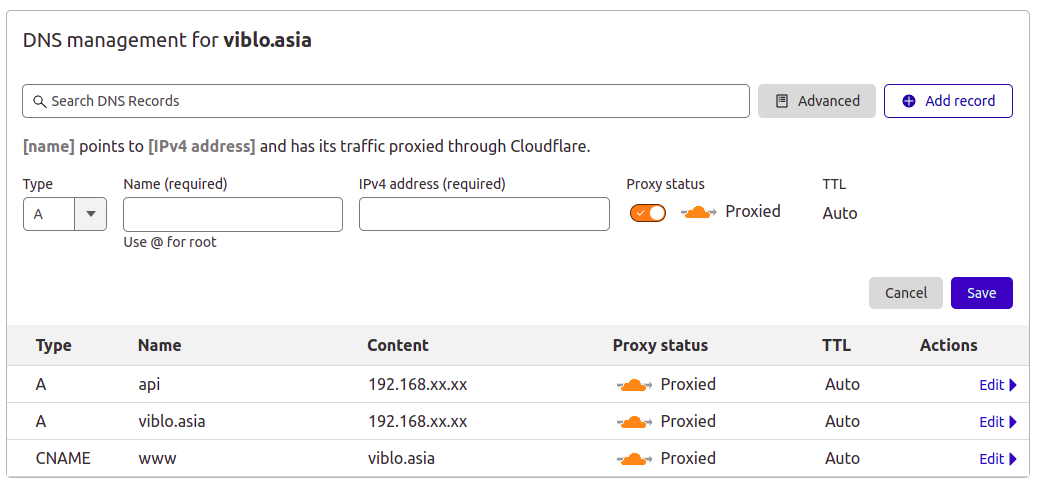The height and width of the screenshot is (487, 1041).
Task: Click the plus icon on Add record
Action: (909, 101)
